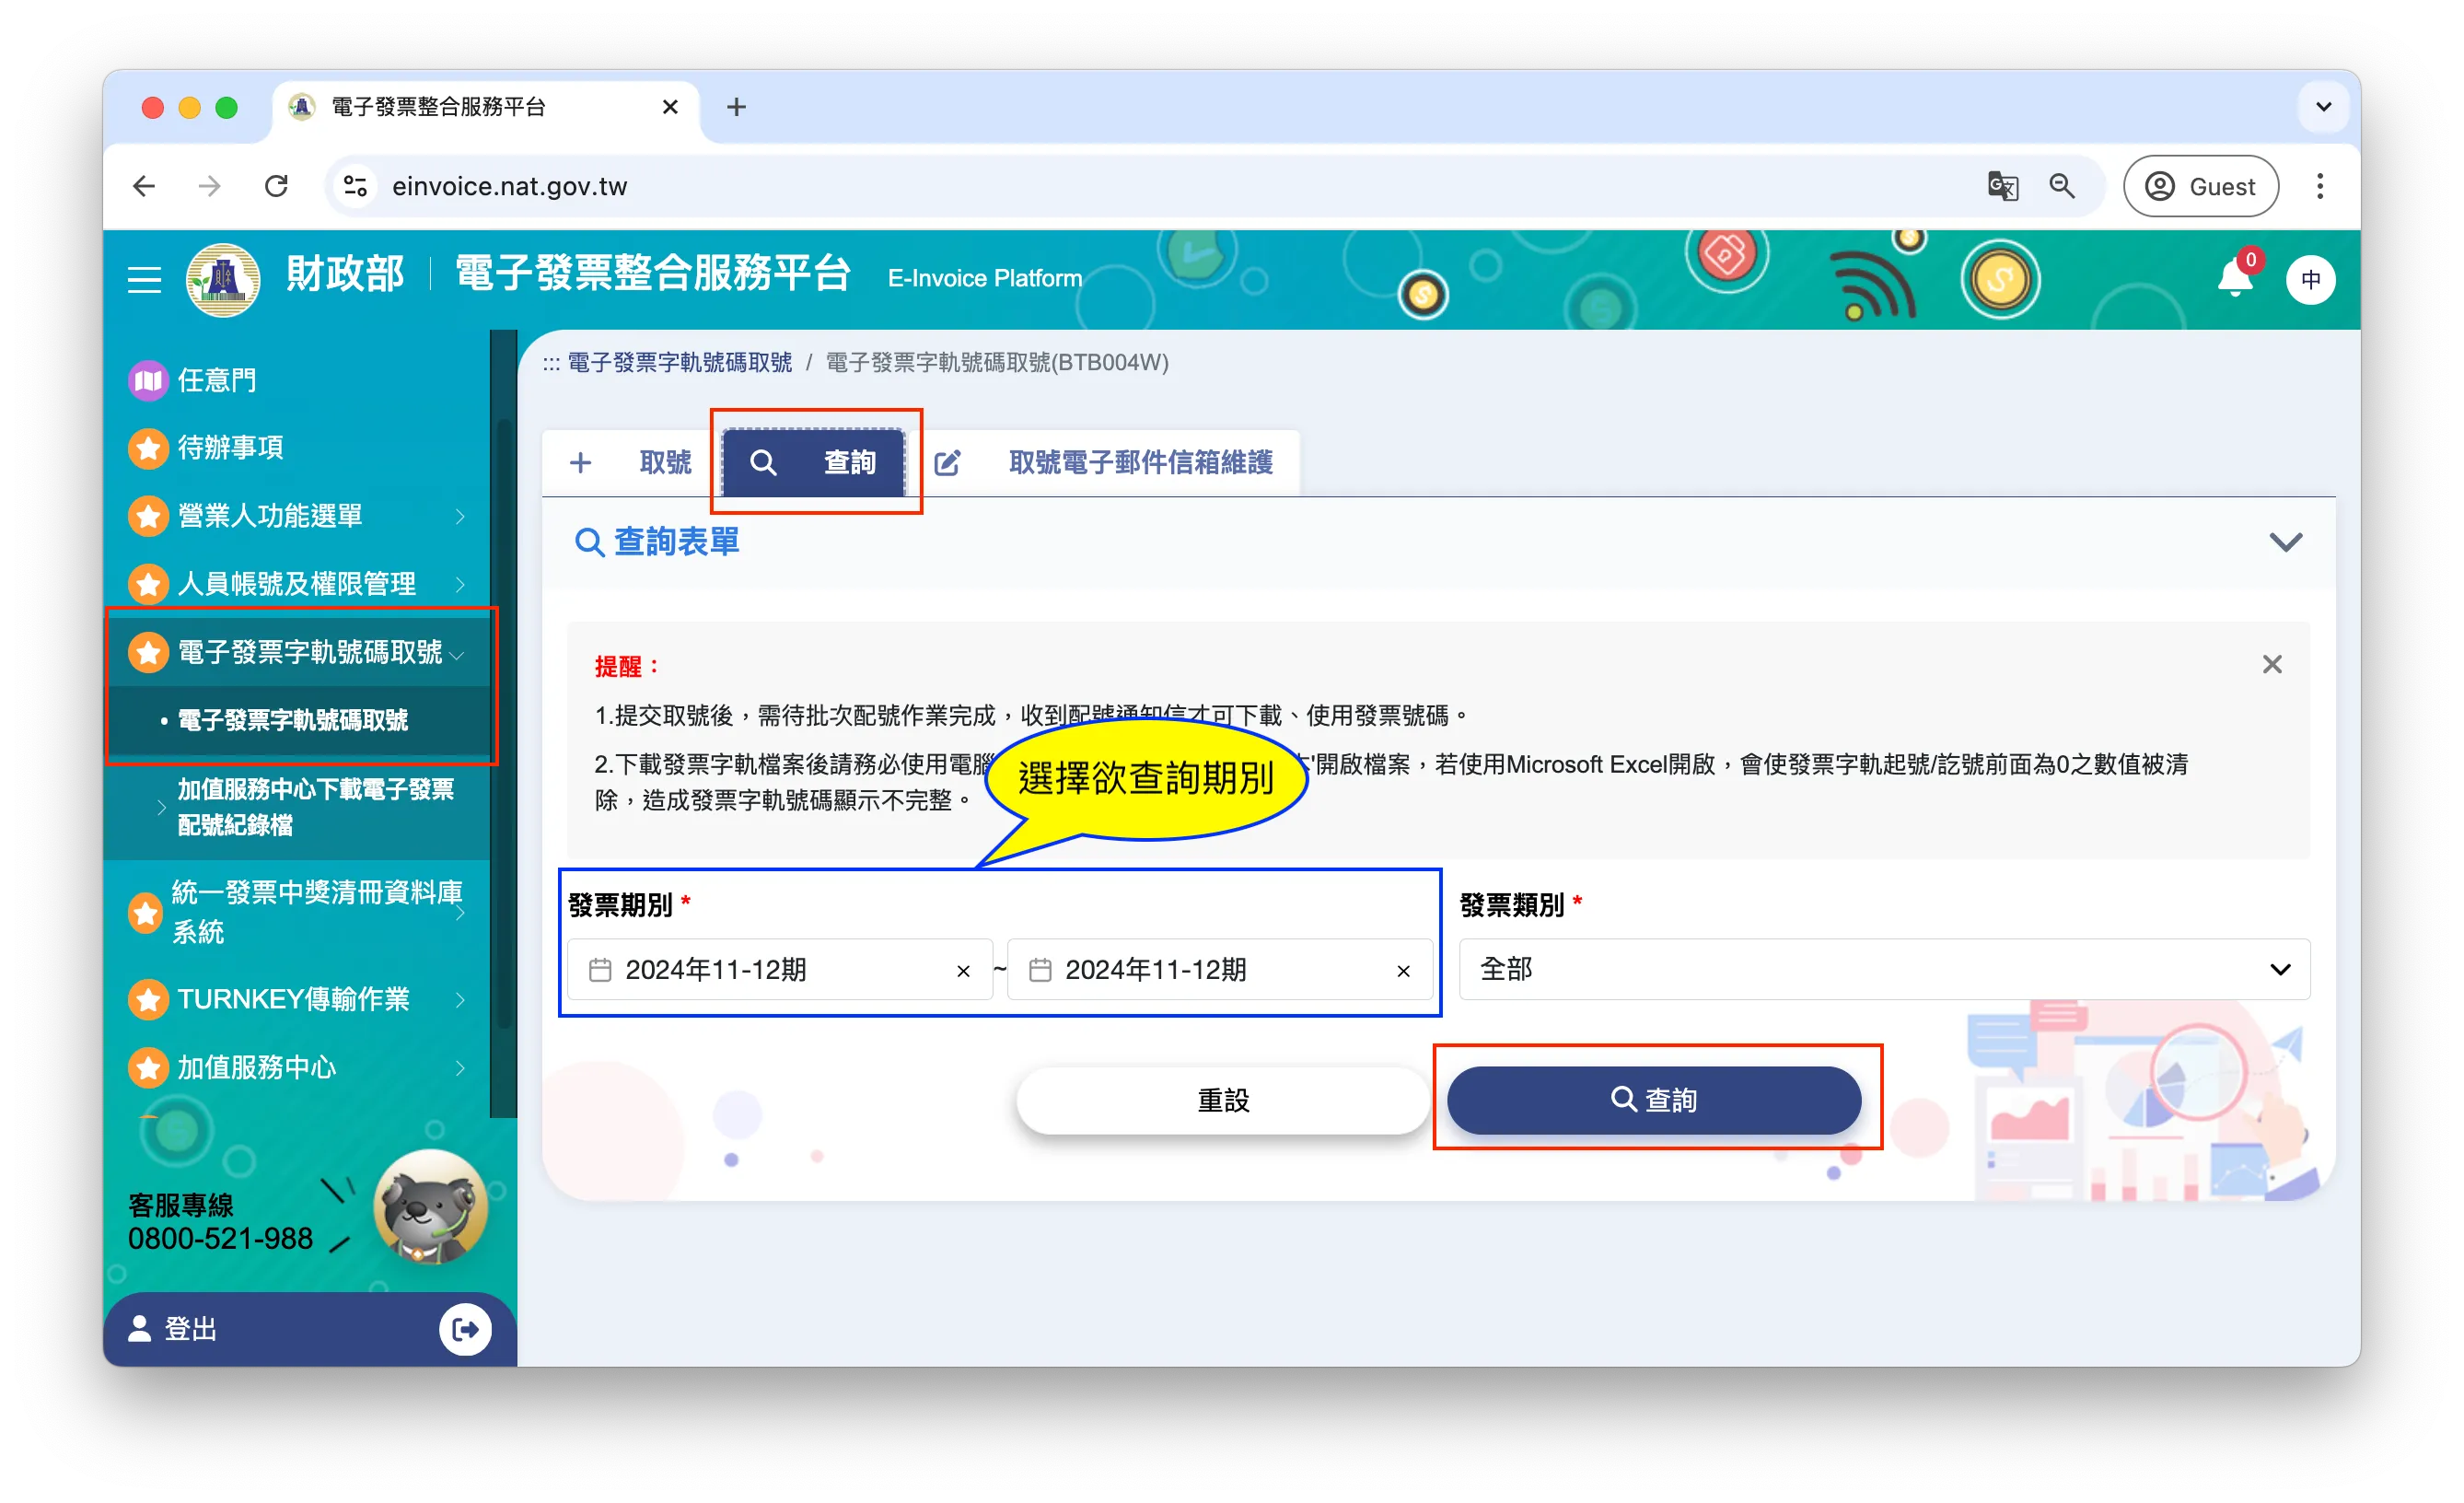This screenshot has width=2464, height=1503.
Task: Open calendar icon of start invoice period
Action: tap(600, 970)
